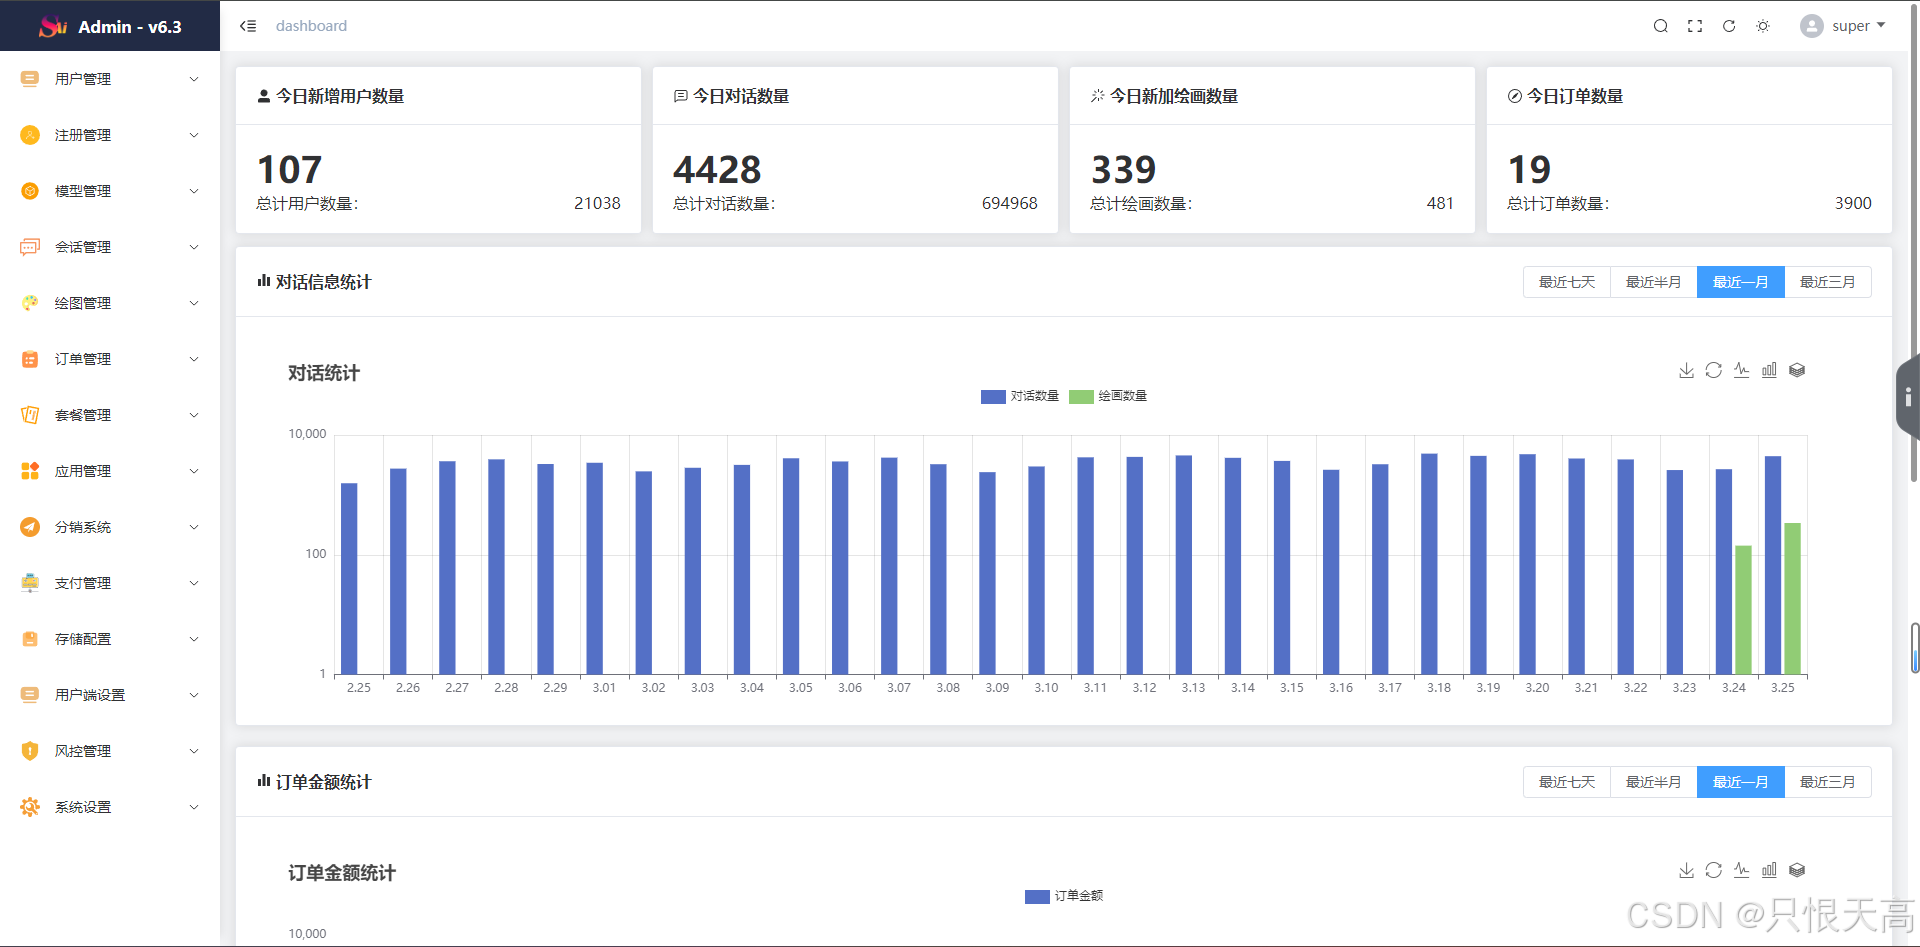Viewport: 1920px width, 947px height.
Task: Toggle 对话数量 legend series visibility
Action: 1020,396
